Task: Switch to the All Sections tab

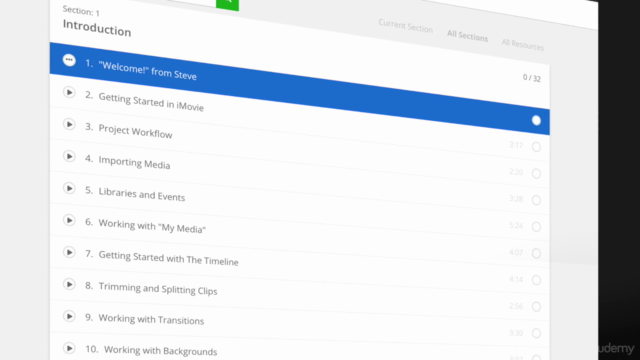Action: [467, 36]
